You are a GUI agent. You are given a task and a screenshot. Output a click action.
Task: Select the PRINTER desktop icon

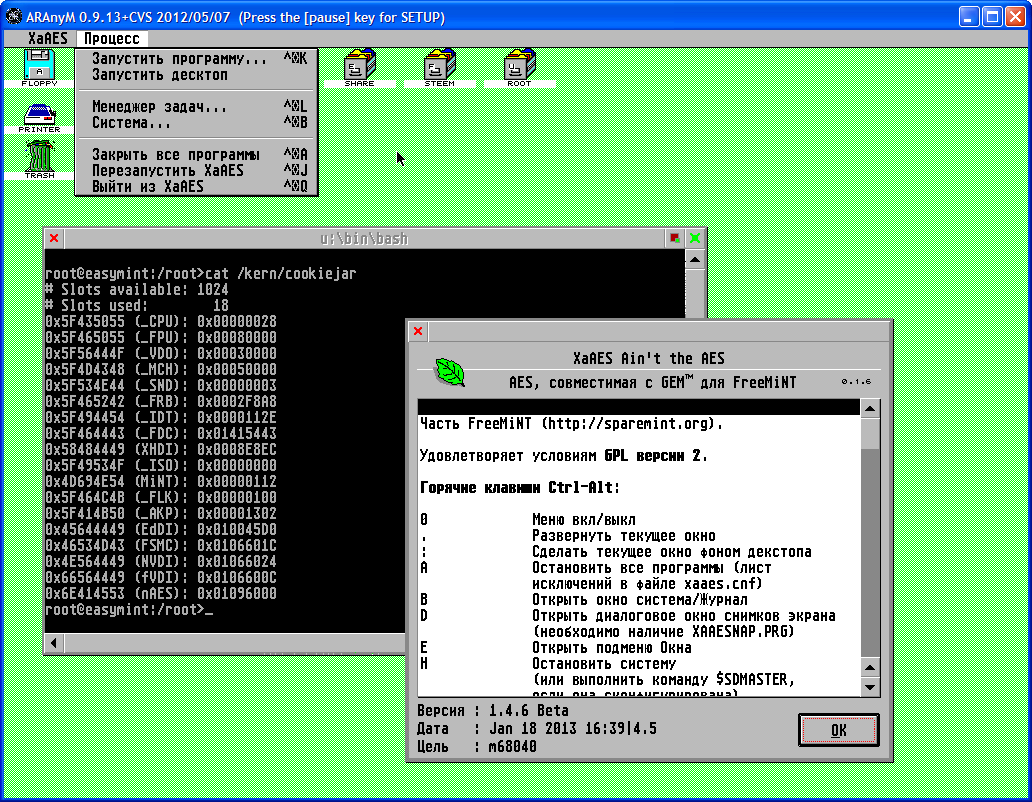tap(39, 118)
